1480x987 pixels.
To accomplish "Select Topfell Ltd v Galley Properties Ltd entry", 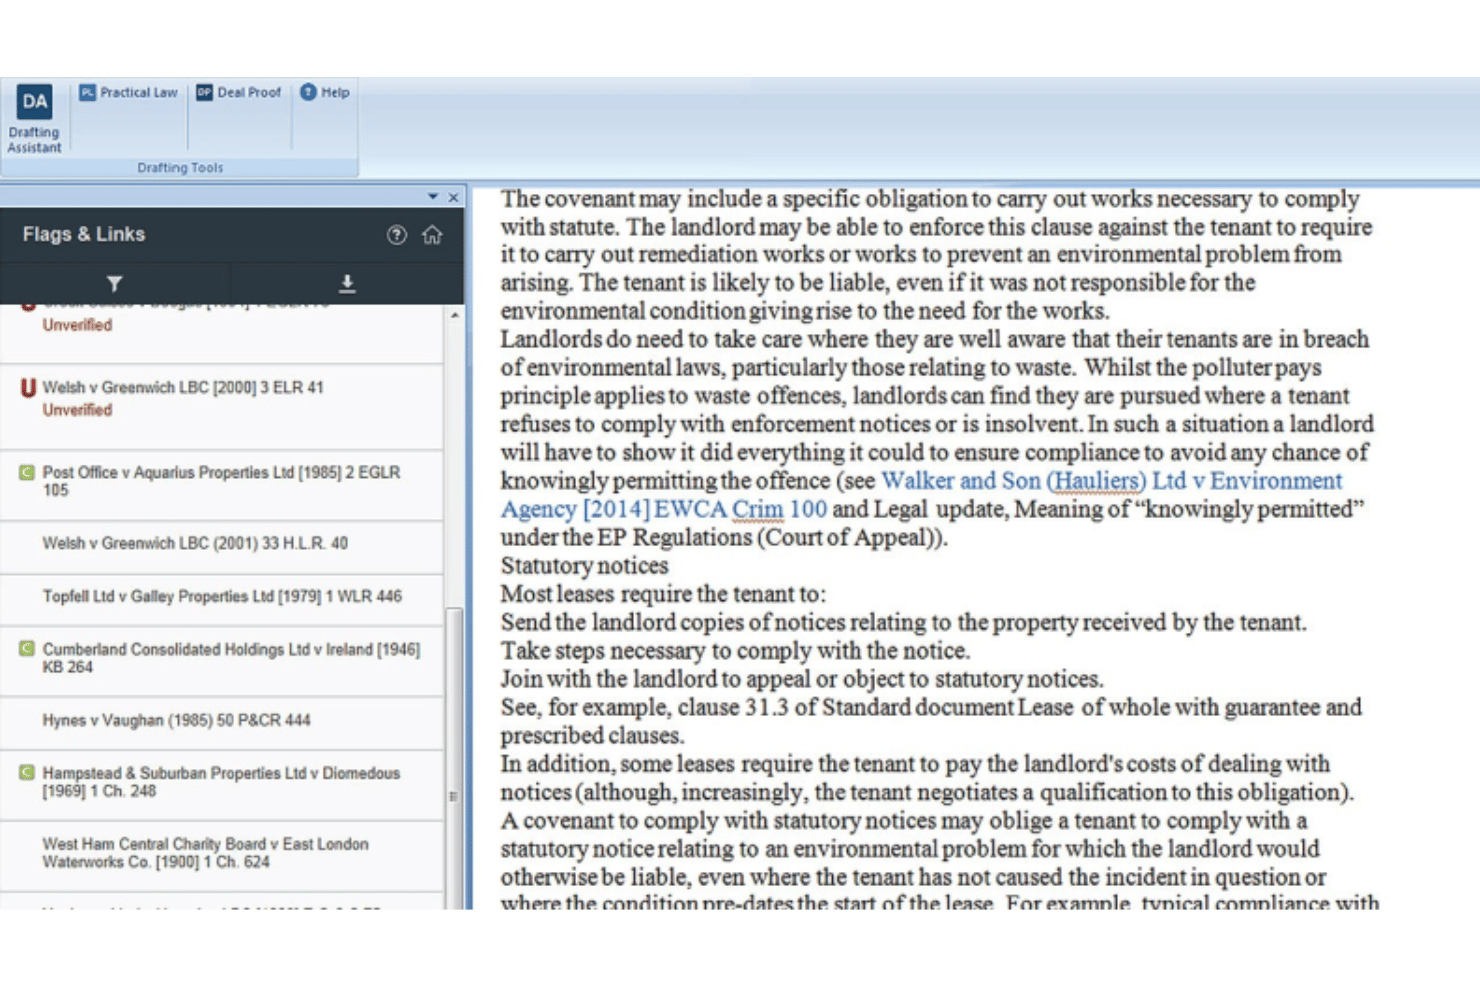I will pos(222,596).
